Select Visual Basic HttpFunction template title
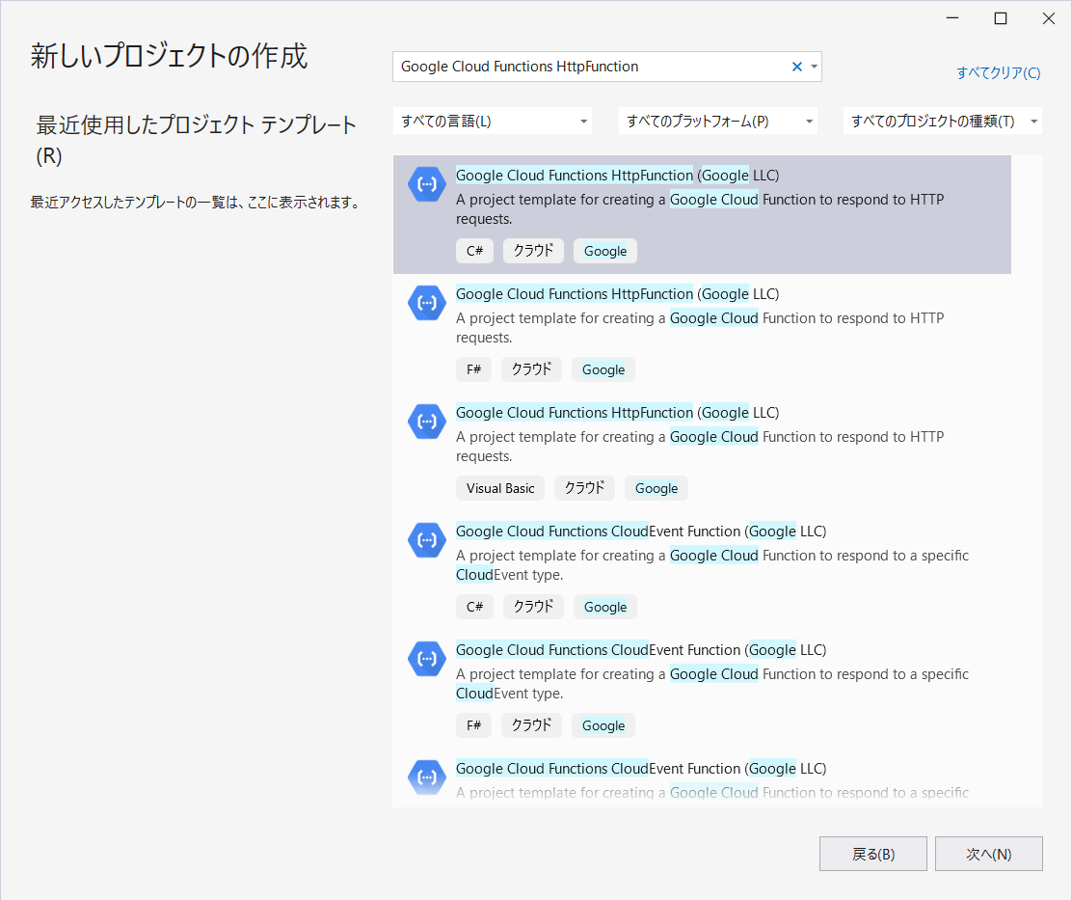 click(617, 412)
